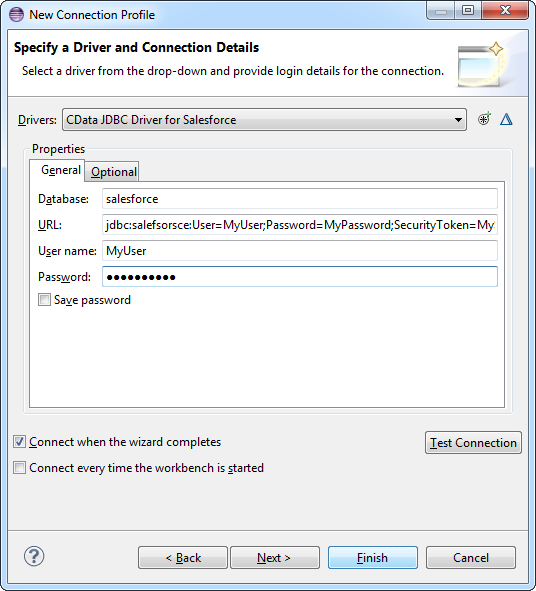Viewport: 536px width, 591px height.
Task: Open the Drivers dropdown arrow
Action: tap(458, 120)
